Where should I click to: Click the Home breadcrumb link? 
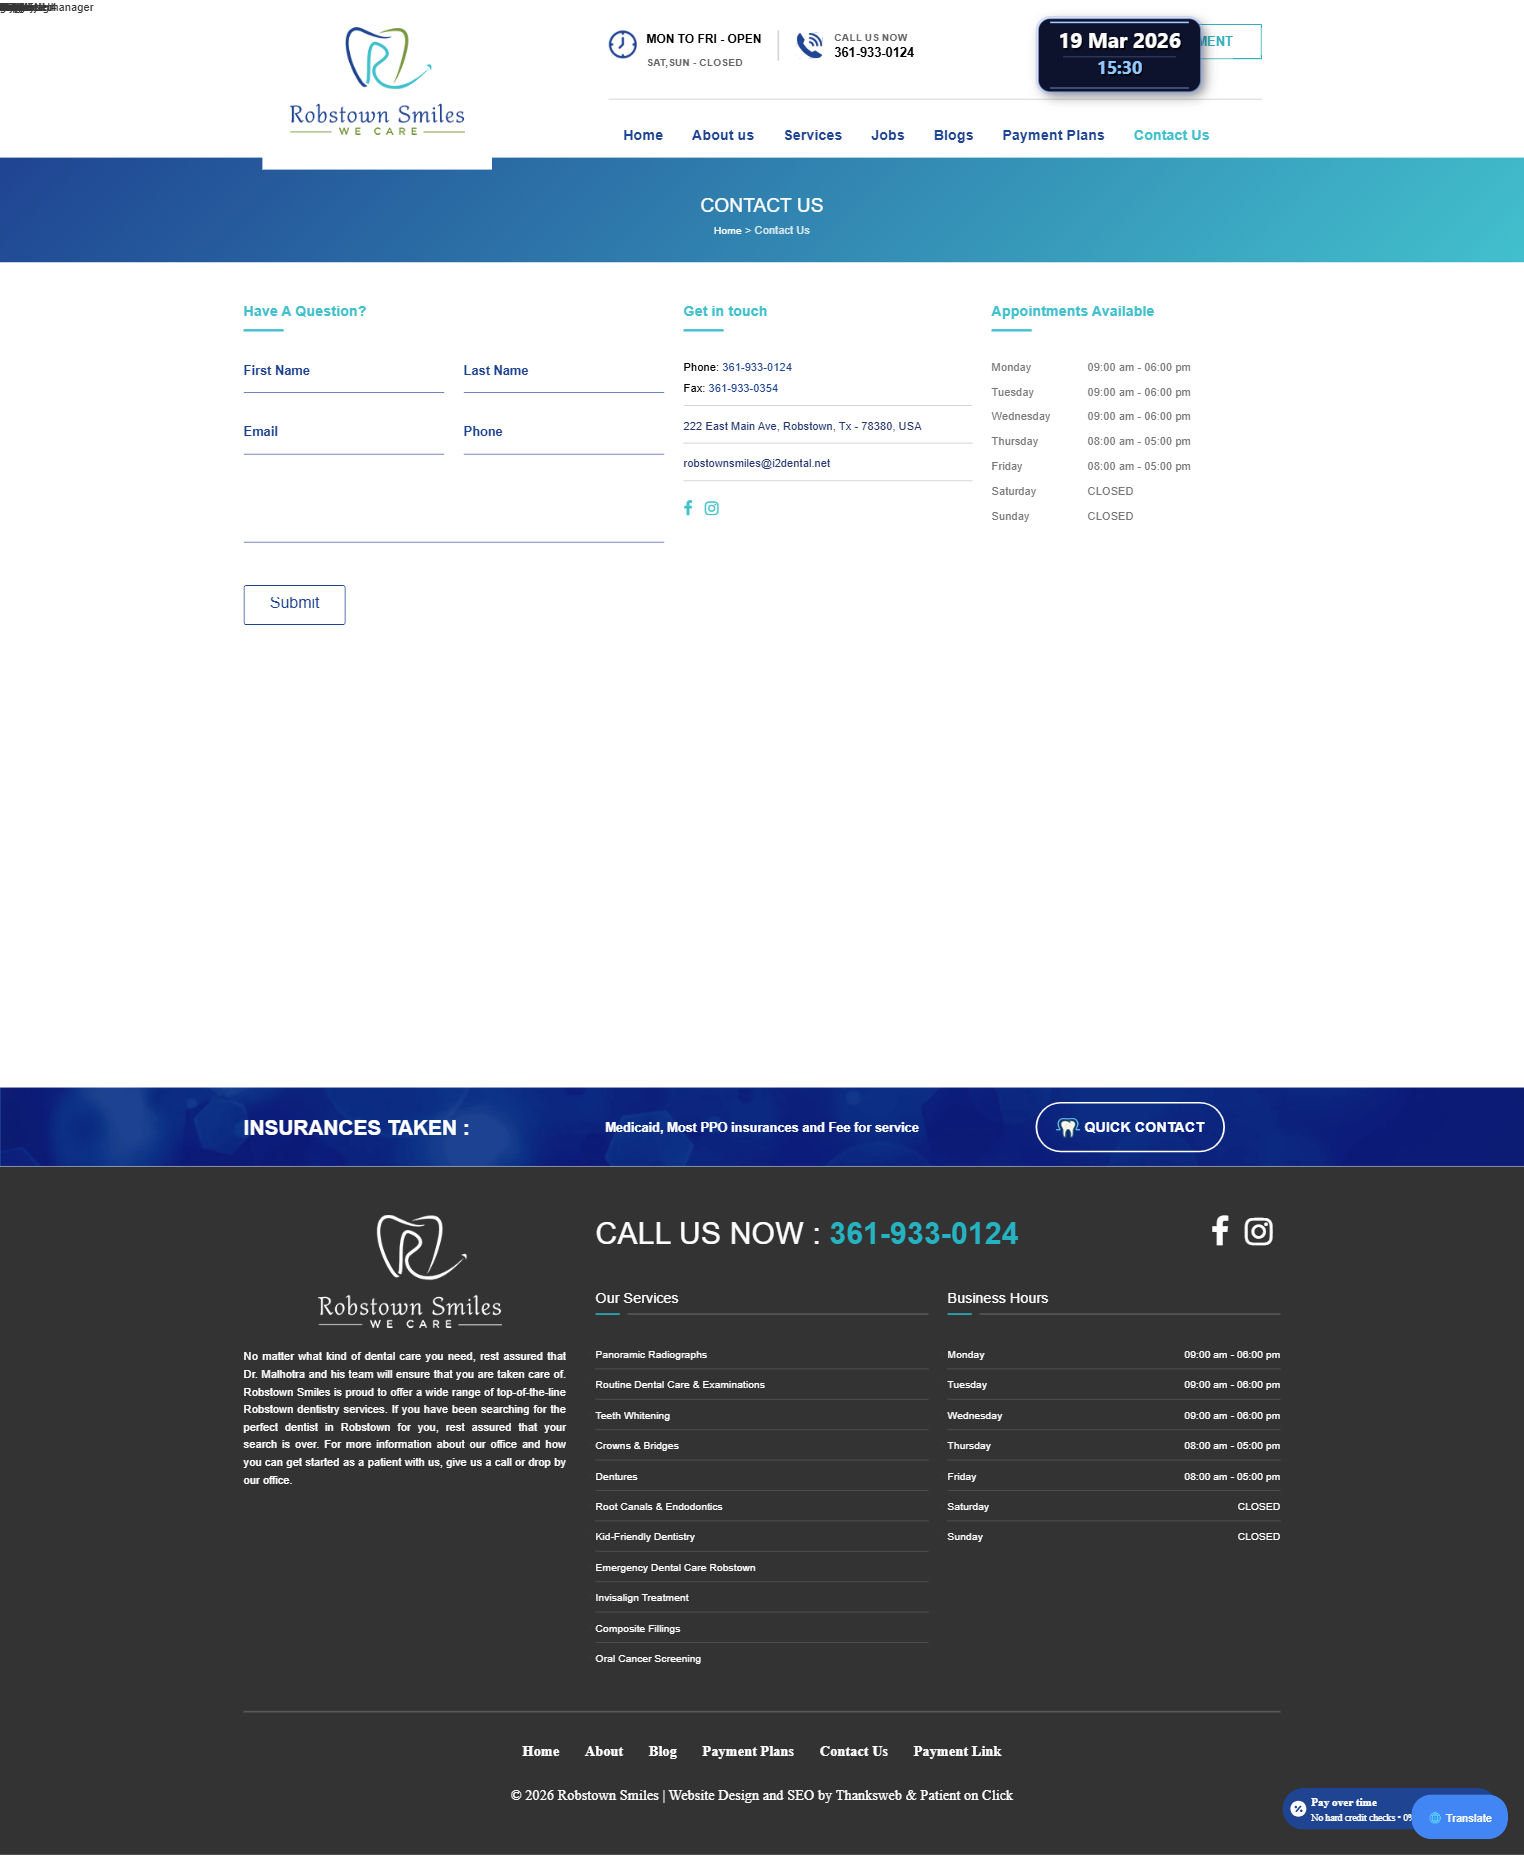(x=728, y=231)
